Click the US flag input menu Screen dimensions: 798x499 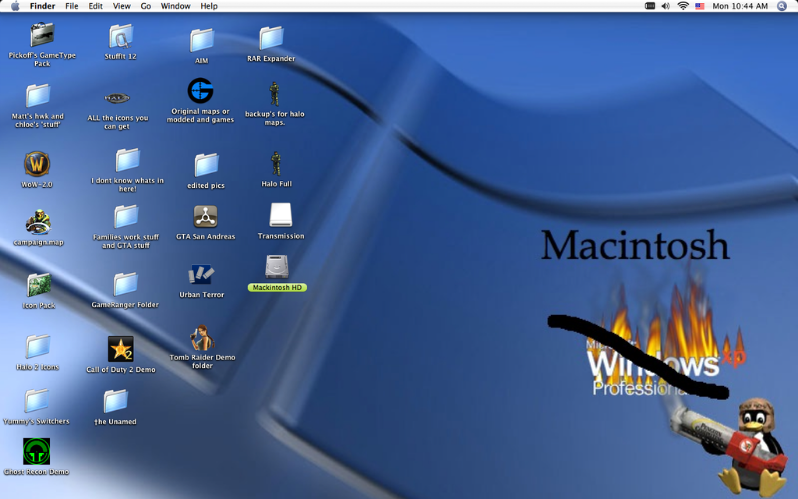700,6
